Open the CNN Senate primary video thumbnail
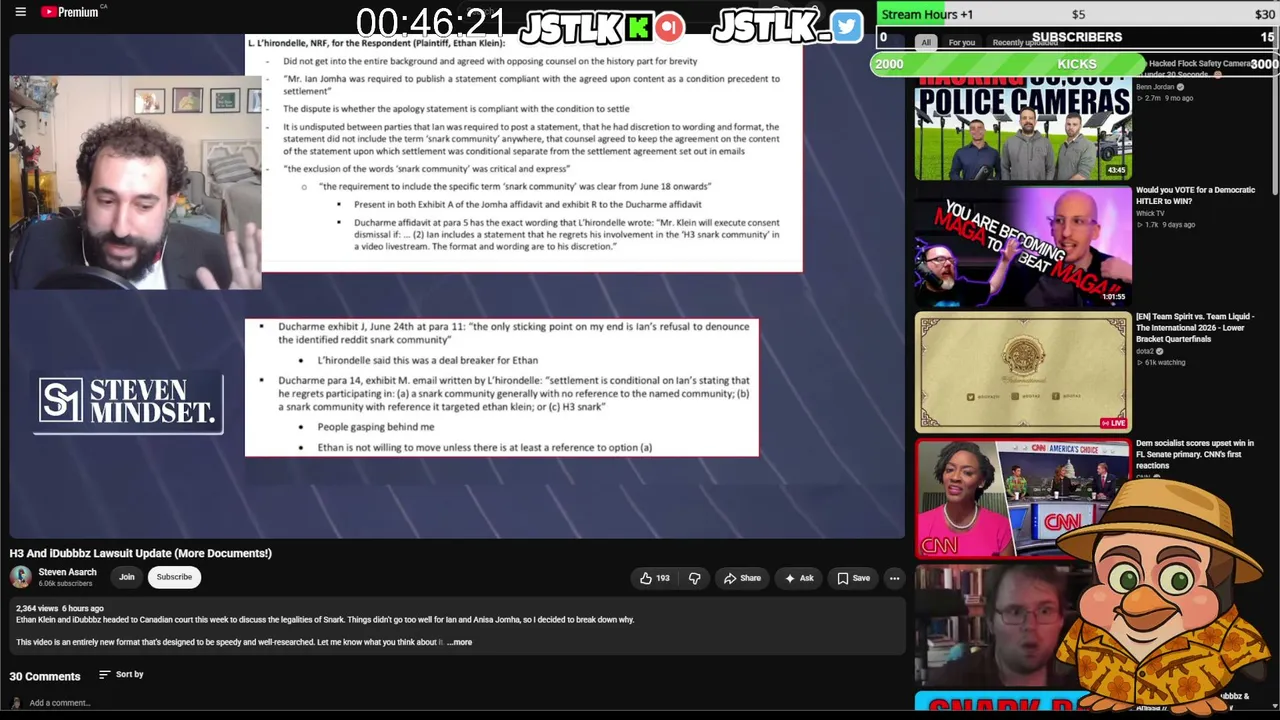Image resolution: width=1280 pixels, height=720 pixels. (1023, 498)
